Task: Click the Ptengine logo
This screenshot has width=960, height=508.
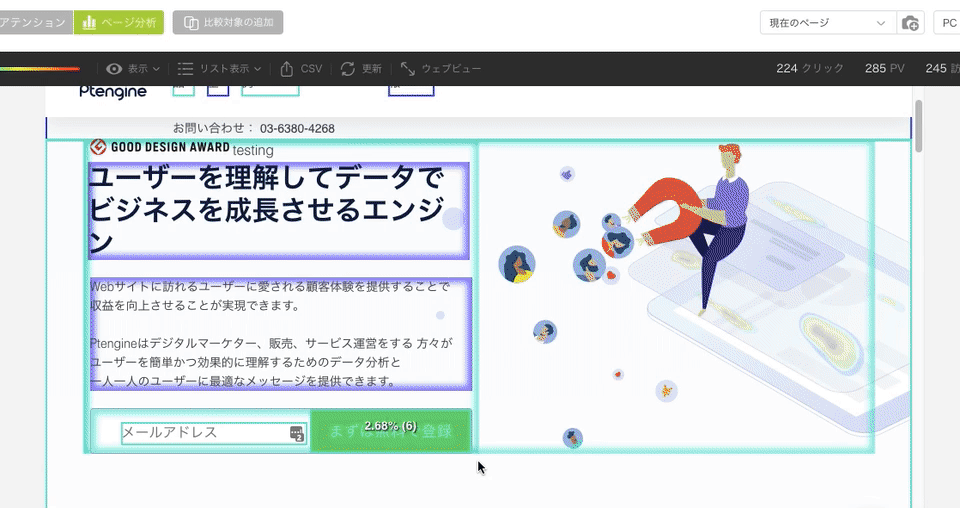Action: click(113, 92)
